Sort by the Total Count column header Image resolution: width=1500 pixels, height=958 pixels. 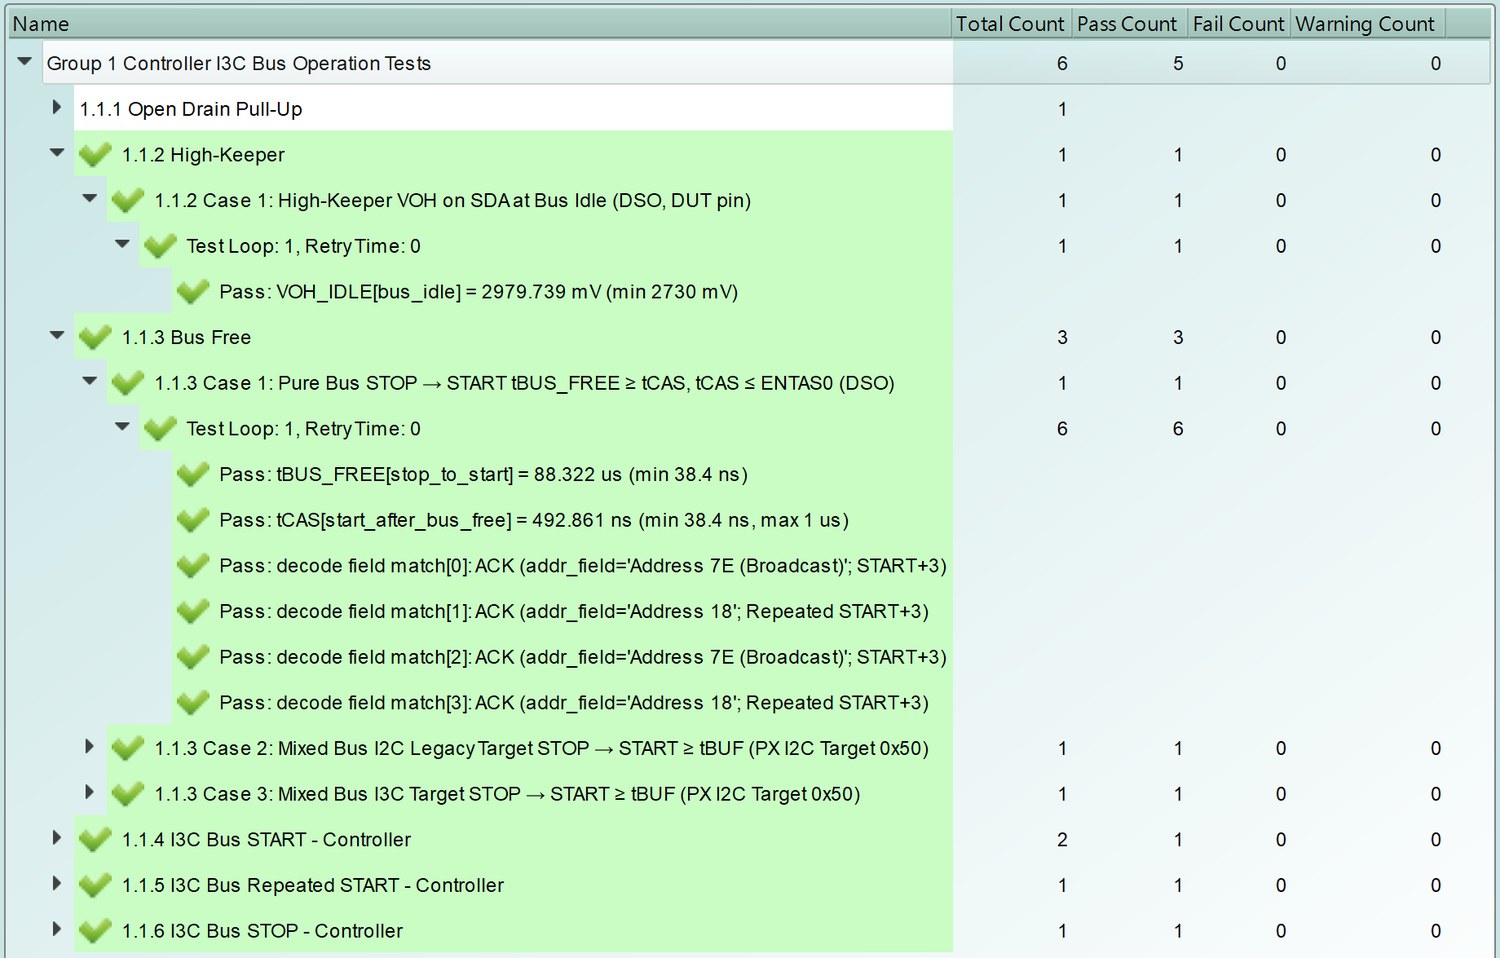(1011, 24)
